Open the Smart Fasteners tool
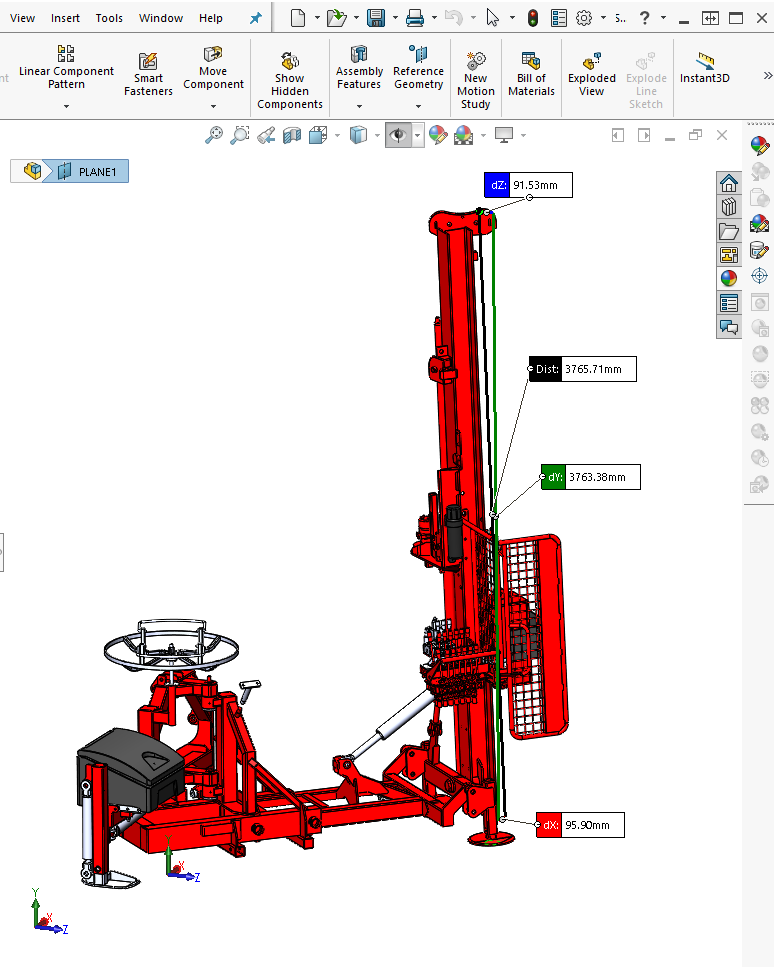 (148, 75)
